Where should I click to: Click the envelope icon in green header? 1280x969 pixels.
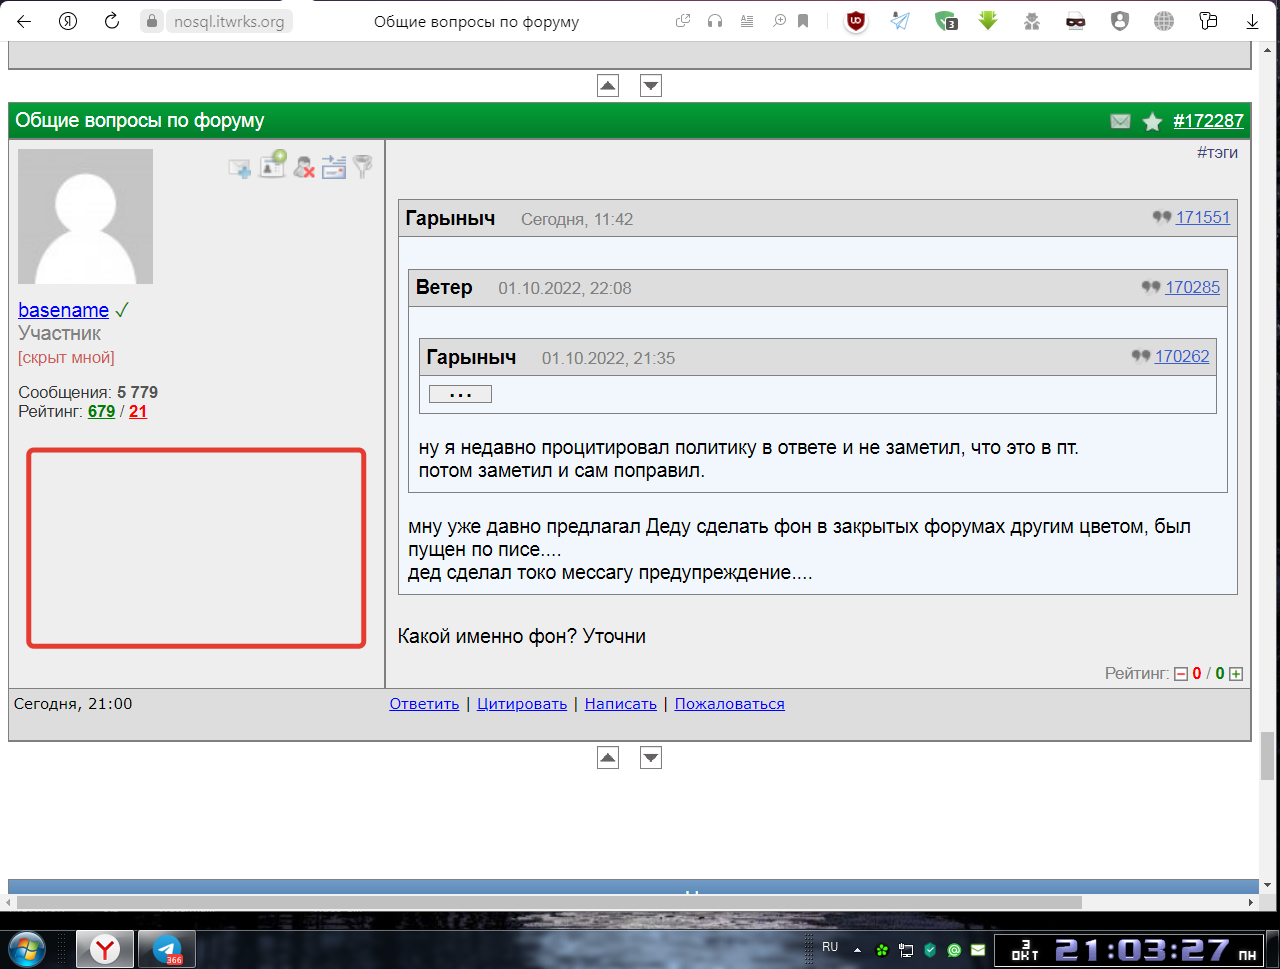click(1120, 121)
